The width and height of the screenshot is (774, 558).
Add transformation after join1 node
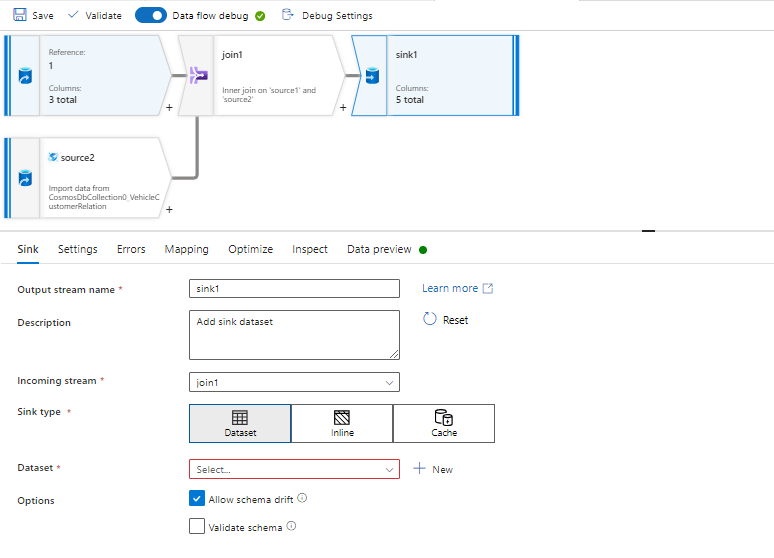pyautogui.click(x=343, y=107)
